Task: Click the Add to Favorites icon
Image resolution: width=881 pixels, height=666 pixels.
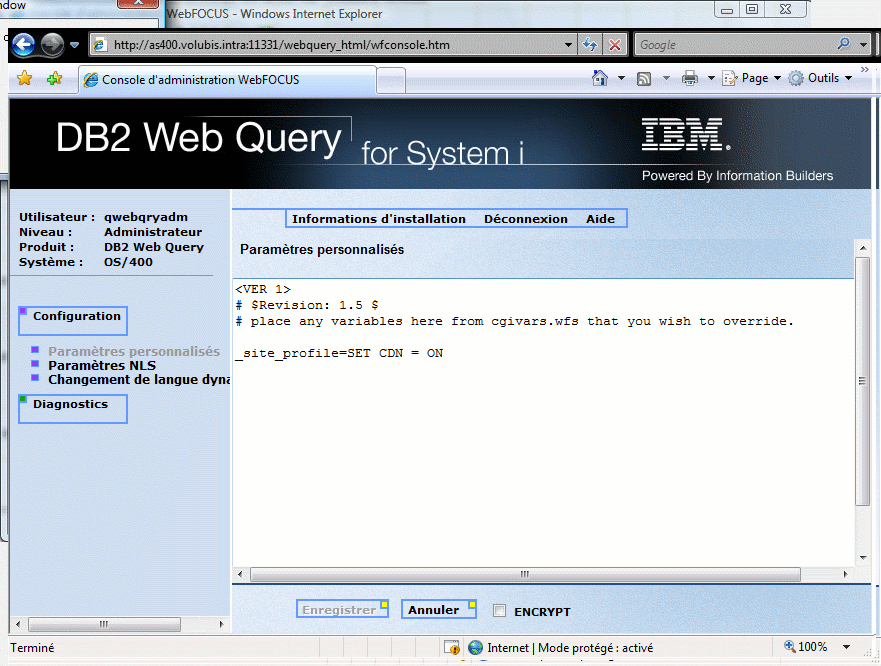Action: [55, 79]
